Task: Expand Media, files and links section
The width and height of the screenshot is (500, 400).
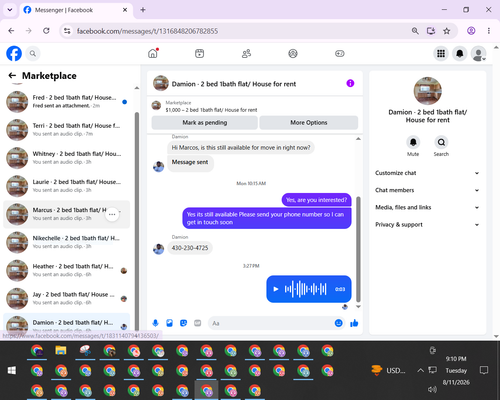Action: (427, 207)
